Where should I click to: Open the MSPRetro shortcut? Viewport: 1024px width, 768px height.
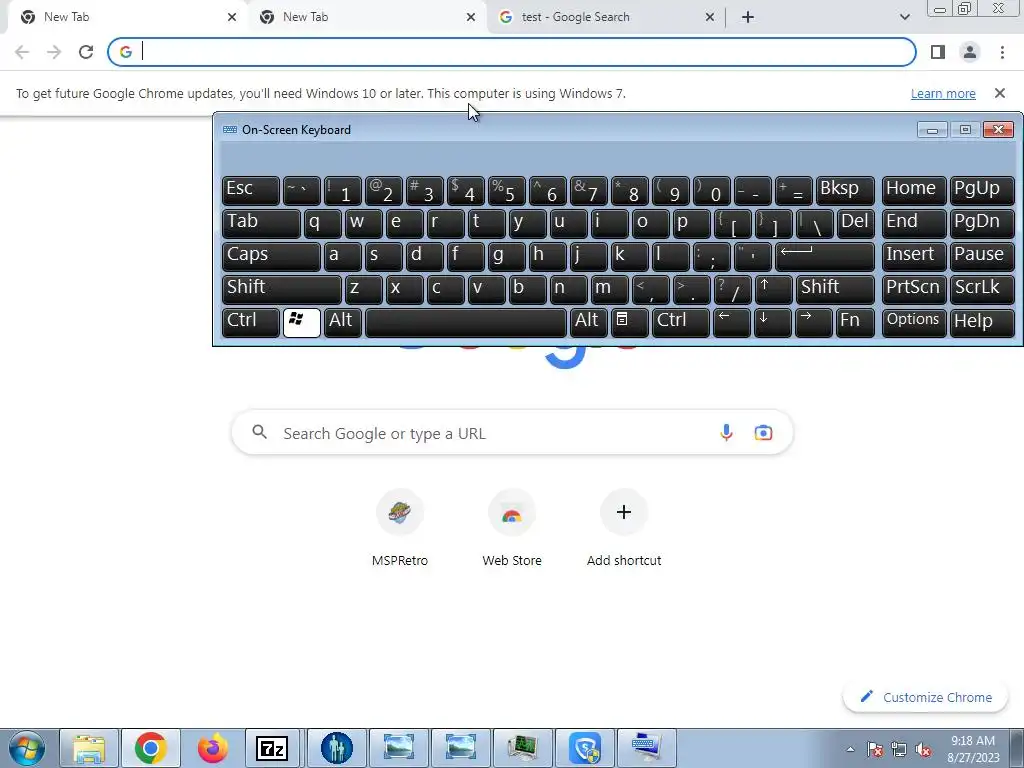[x=400, y=528]
